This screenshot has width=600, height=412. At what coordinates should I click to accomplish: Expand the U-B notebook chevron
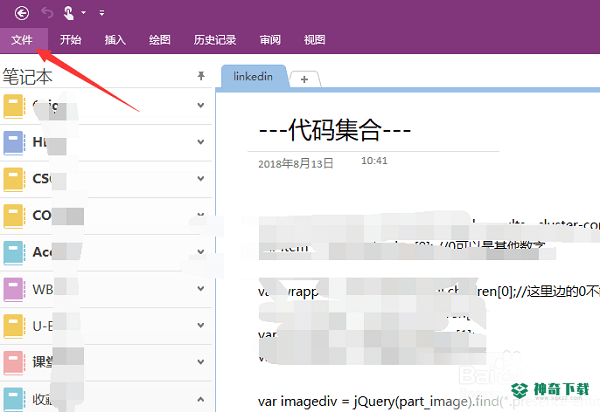pyautogui.click(x=201, y=325)
